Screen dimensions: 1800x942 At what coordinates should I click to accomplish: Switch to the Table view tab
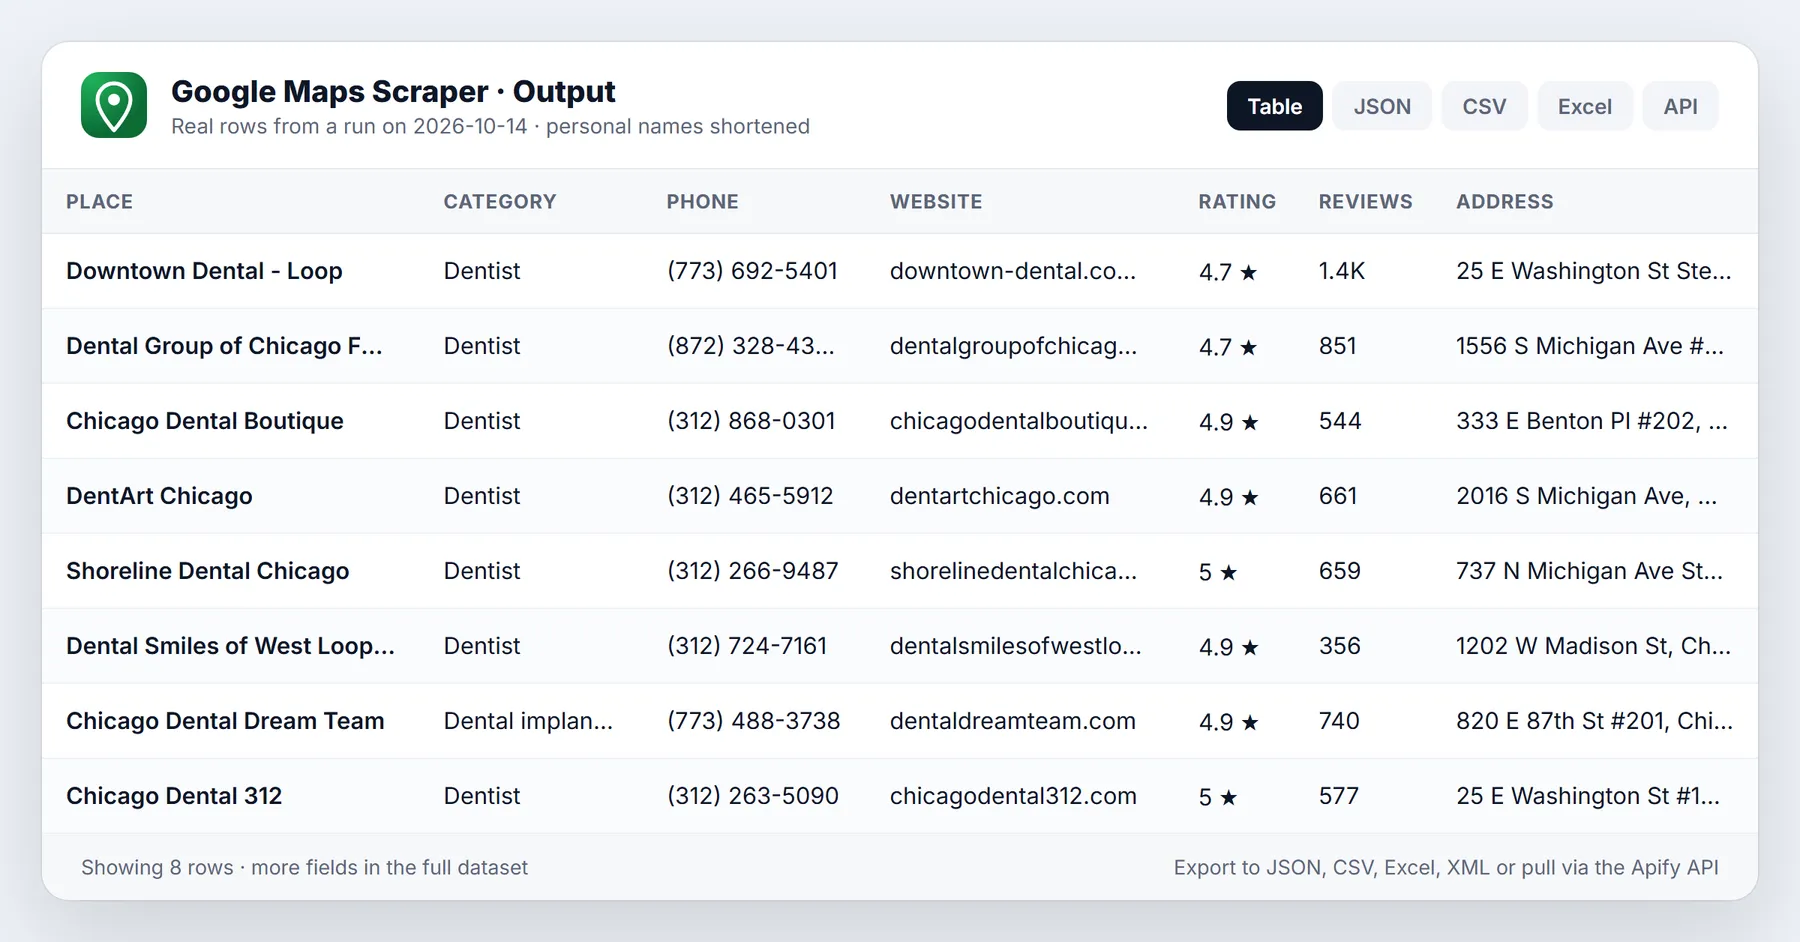[x=1274, y=106]
